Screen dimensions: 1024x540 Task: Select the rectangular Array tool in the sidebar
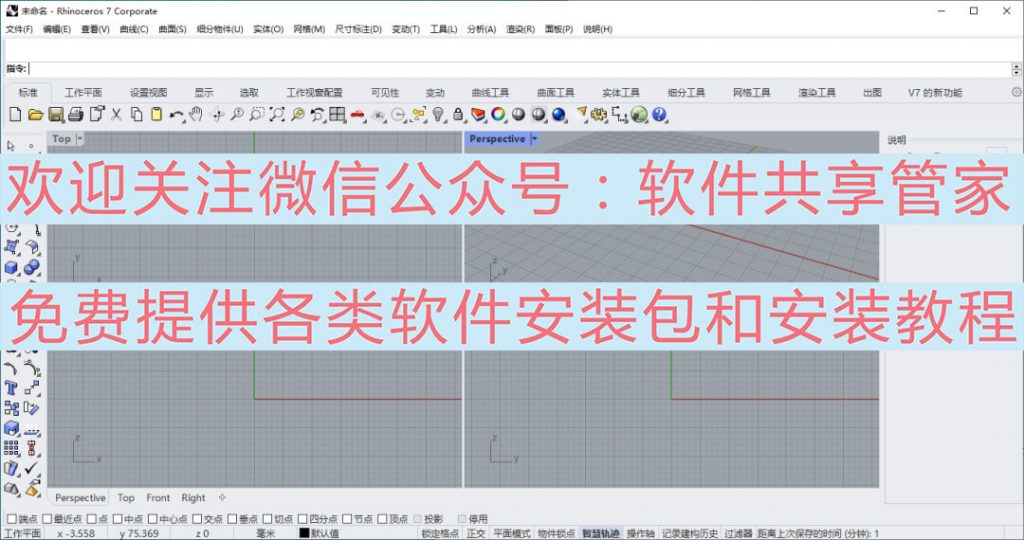coord(11,448)
